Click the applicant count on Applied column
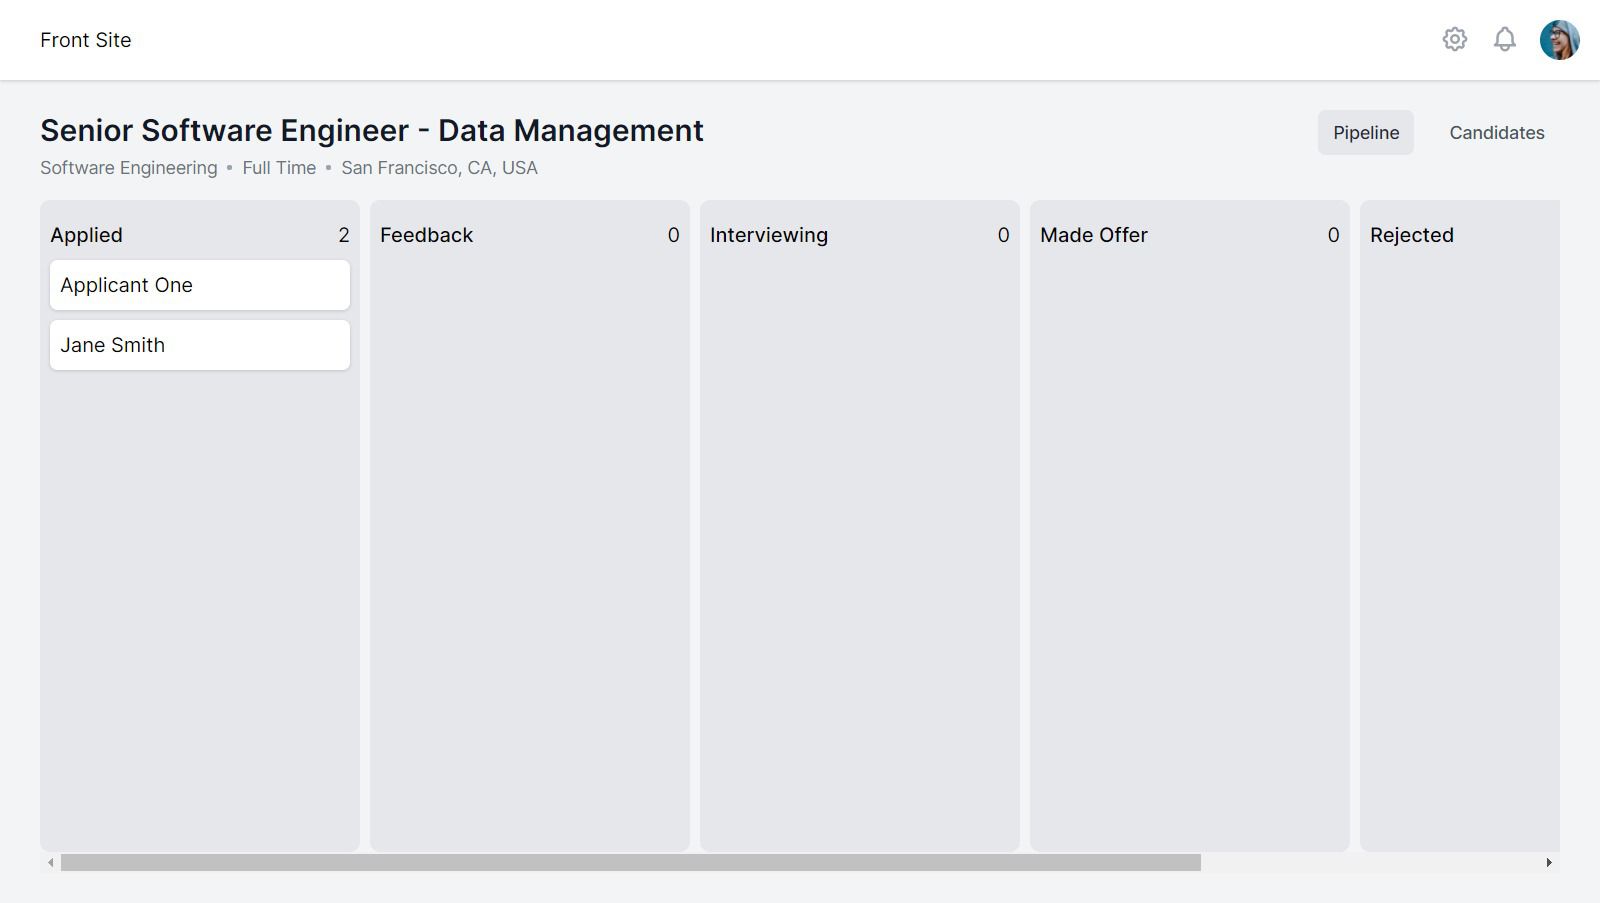The height and width of the screenshot is (903, 1600). (343, 235)
